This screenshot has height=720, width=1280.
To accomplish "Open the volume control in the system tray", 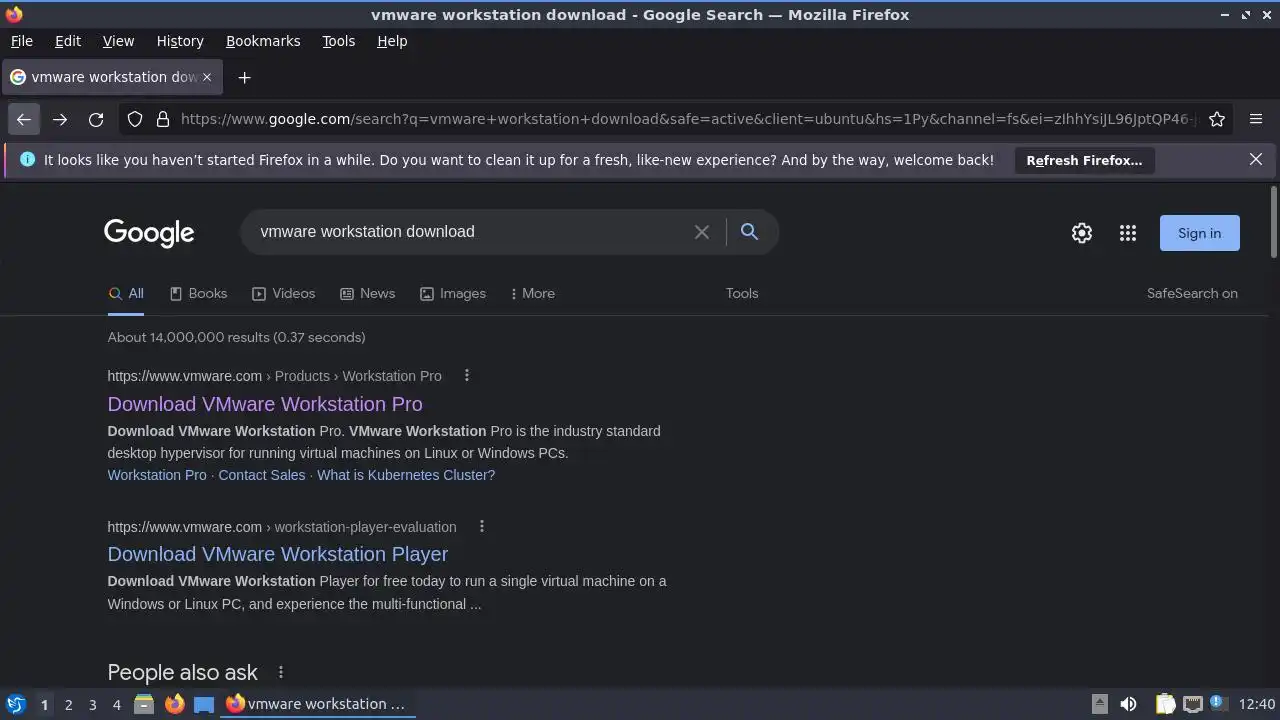I will [x=1128, y=704].
